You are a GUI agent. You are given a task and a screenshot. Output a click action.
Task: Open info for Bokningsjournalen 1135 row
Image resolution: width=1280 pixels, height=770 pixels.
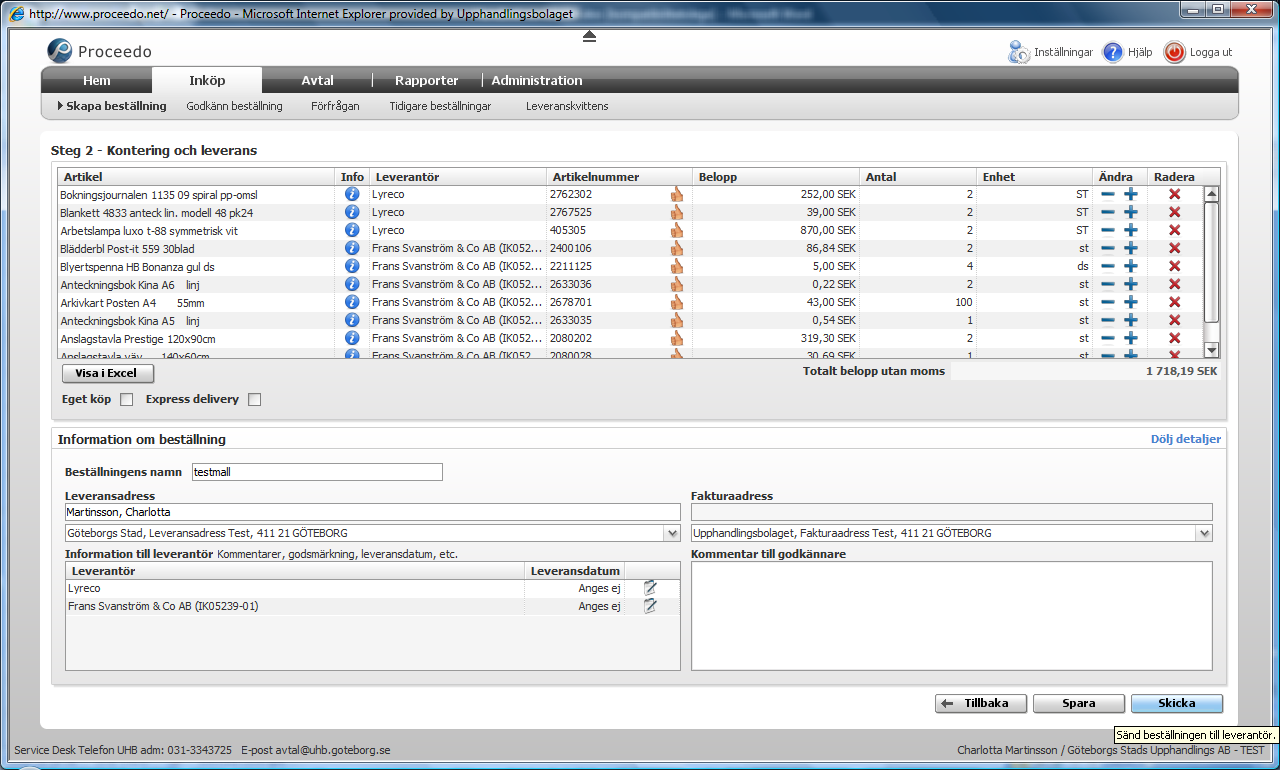coord(352,194)
